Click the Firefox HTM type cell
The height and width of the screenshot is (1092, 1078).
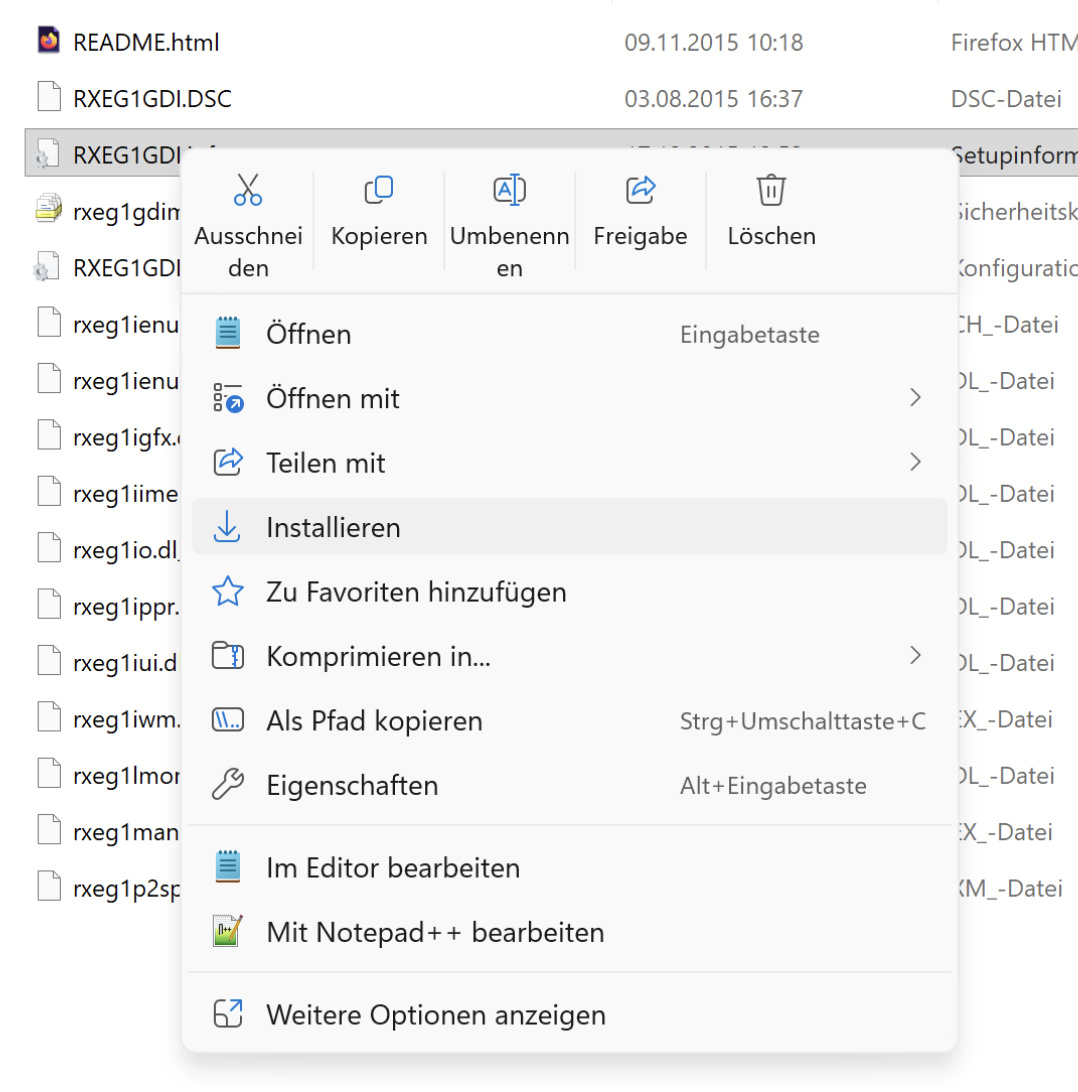(x=1014, y=42)
